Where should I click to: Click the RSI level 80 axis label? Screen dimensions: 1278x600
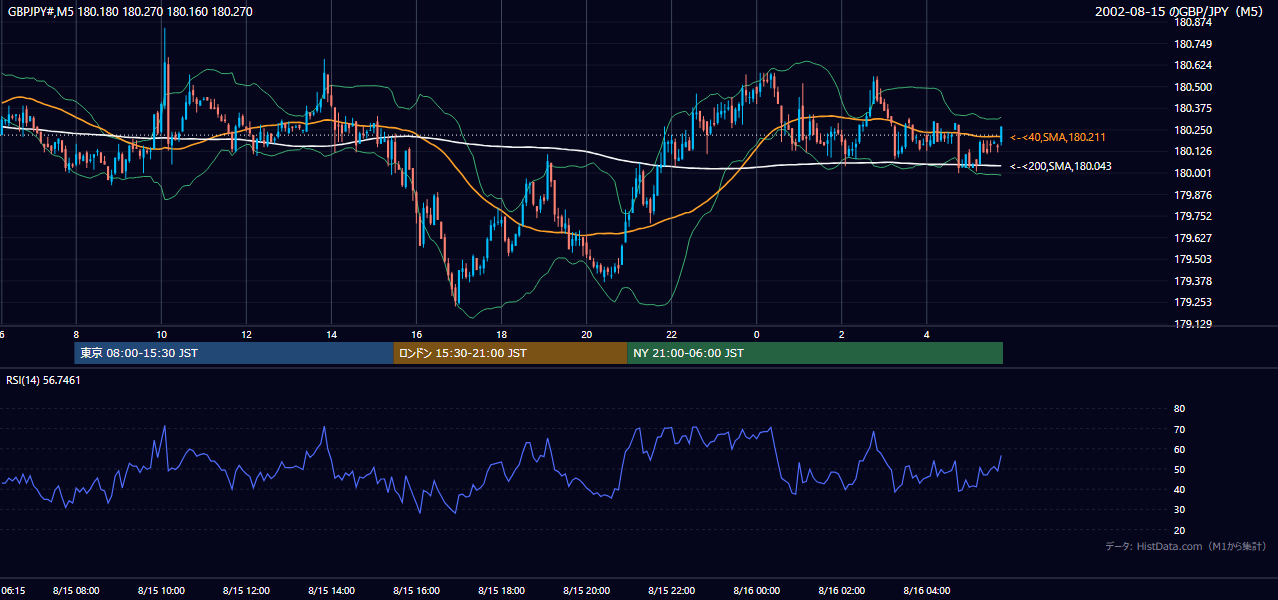pos(1179,409)
